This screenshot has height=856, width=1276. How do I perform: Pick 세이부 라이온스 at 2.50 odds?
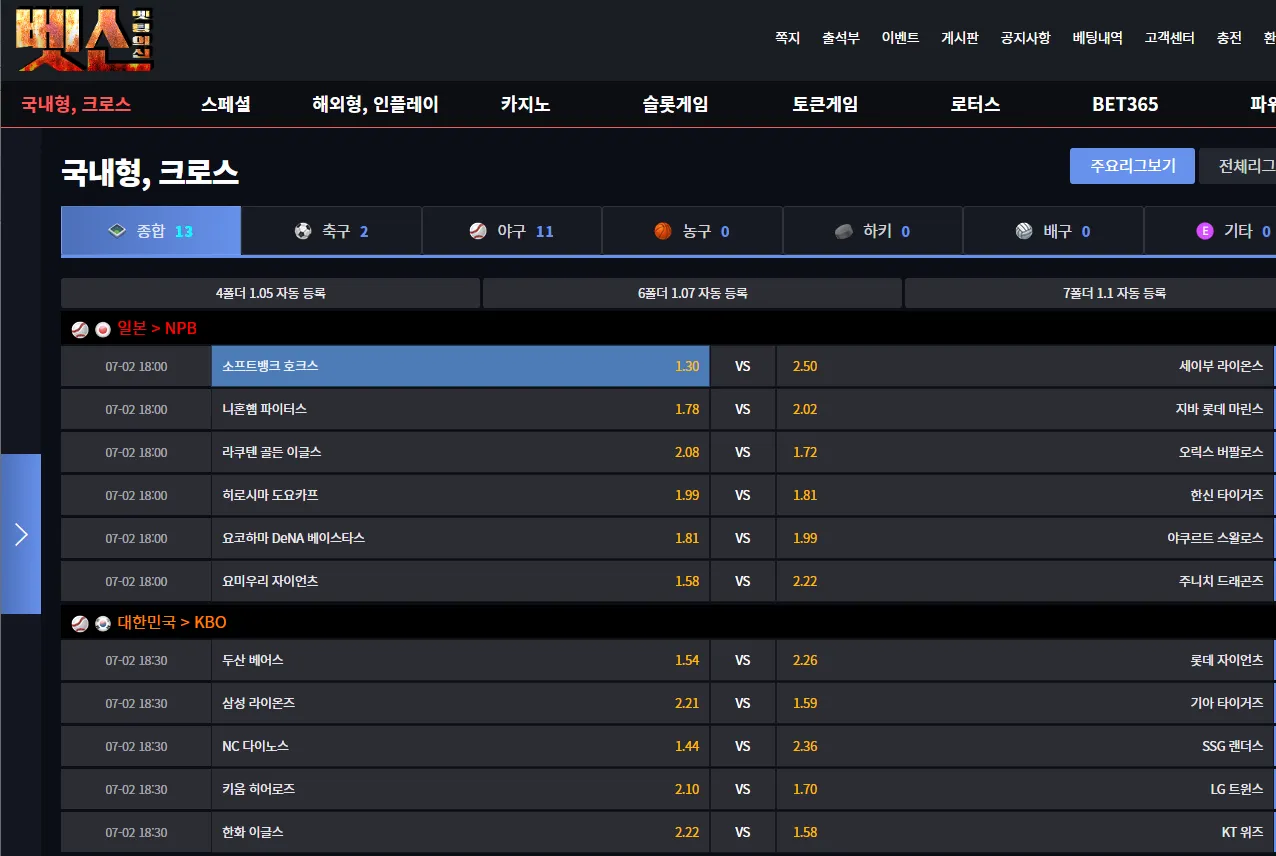1026,366
